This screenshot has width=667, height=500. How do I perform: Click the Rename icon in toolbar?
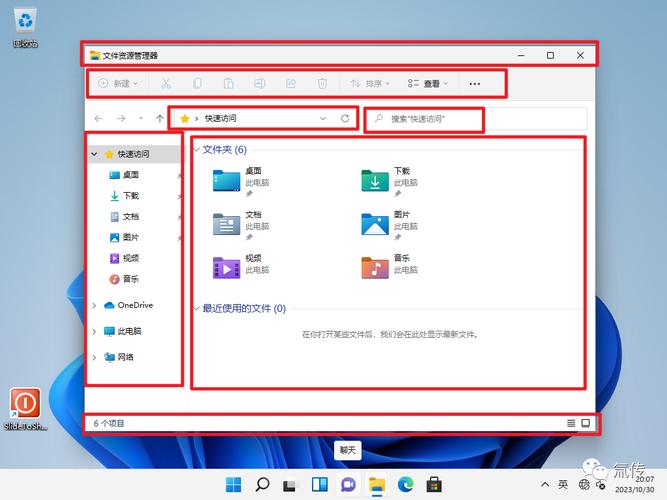click(x=259, y=83)
